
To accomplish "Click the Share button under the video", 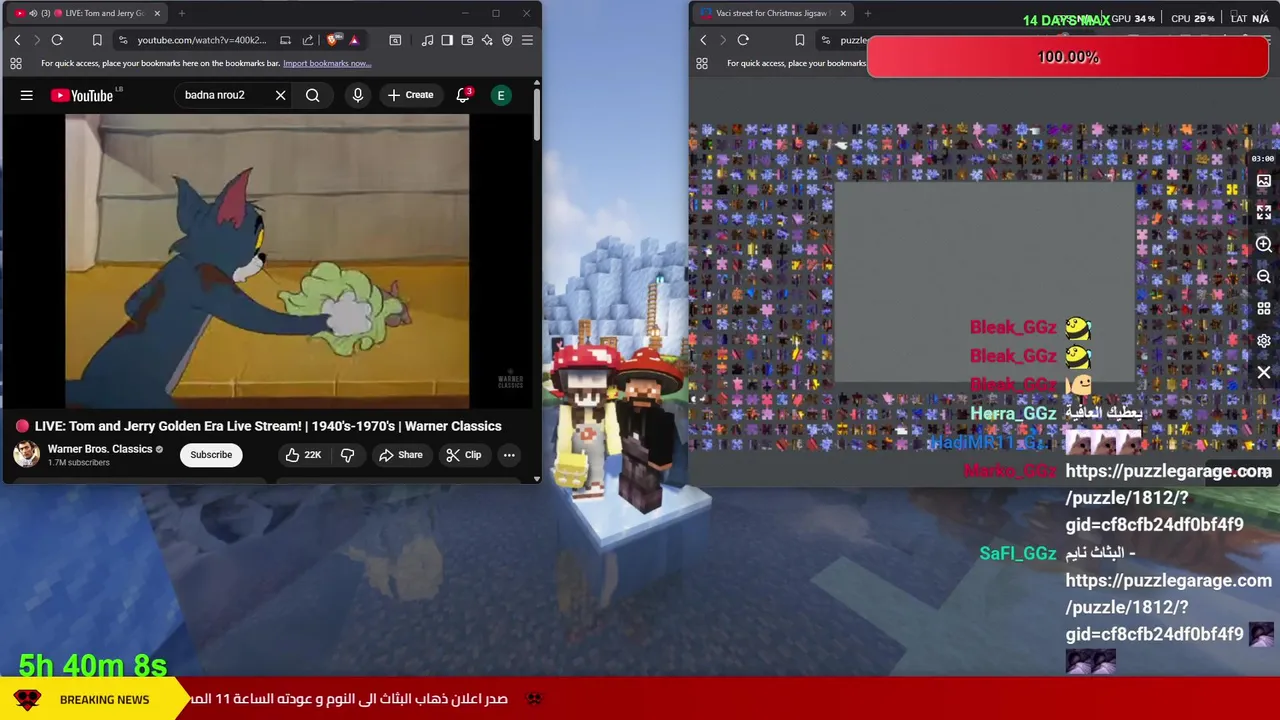I will [400, 455].
